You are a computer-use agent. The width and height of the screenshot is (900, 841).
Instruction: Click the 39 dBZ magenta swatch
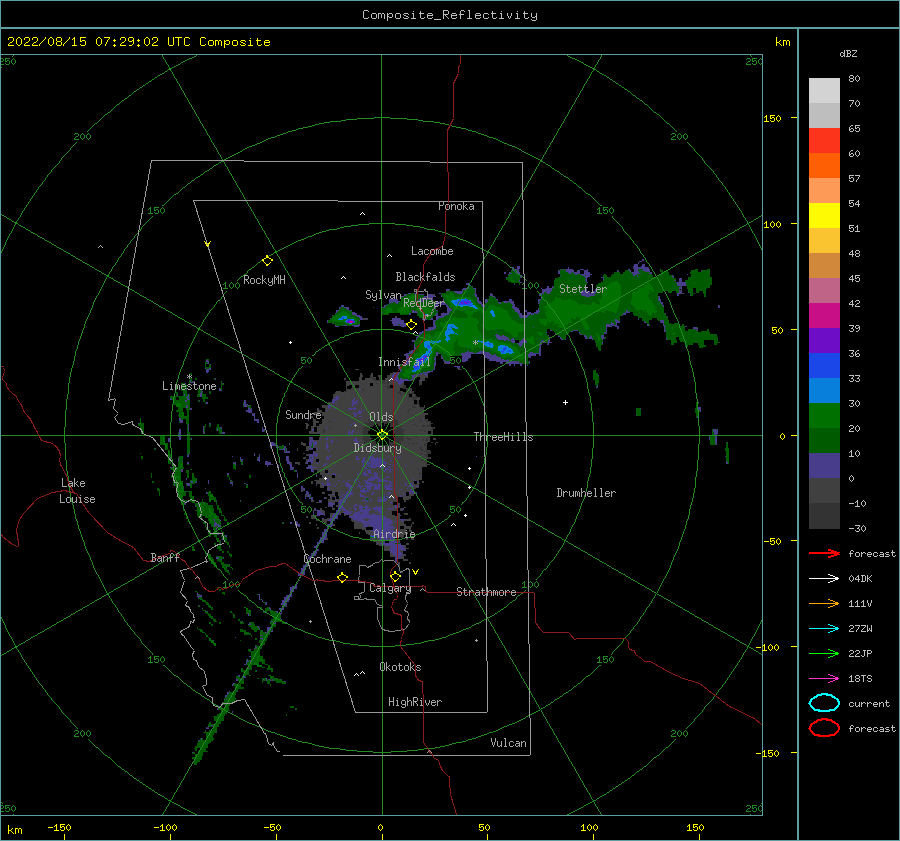(824, 315)
